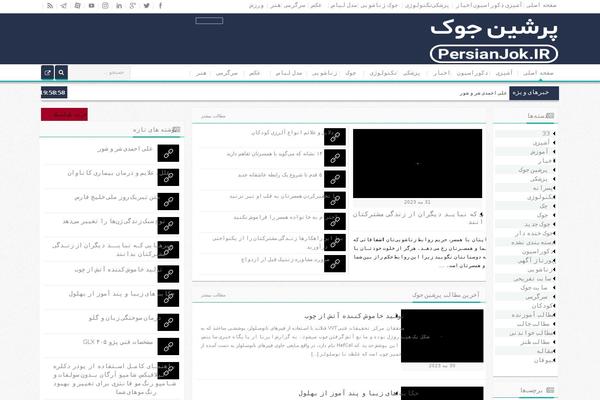
Task: Click link icon beside 'درمان سوختگی زبان و گلو'
Action: click(x=168, y=322)
